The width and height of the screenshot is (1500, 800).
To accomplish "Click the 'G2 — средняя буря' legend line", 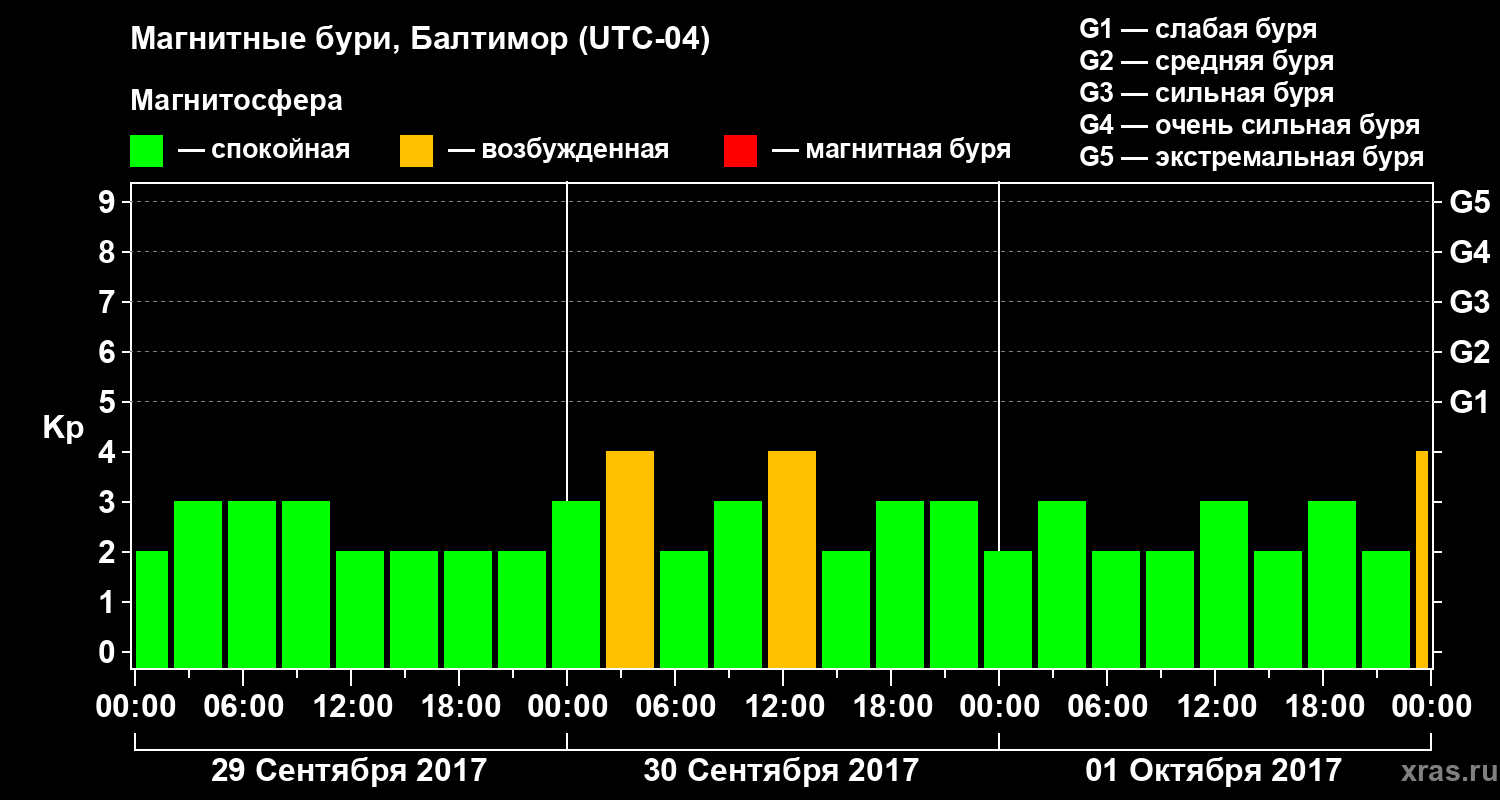I will (1206, 61).
